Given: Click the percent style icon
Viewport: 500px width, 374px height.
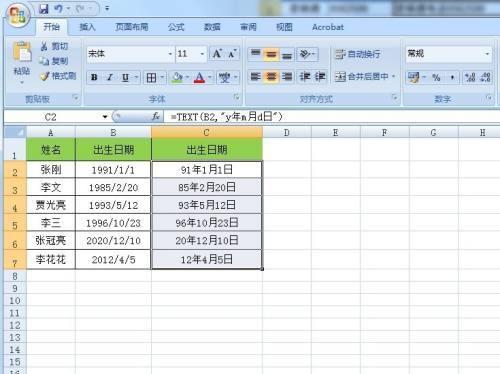Looking at the screenshot, I should (436, 78).
